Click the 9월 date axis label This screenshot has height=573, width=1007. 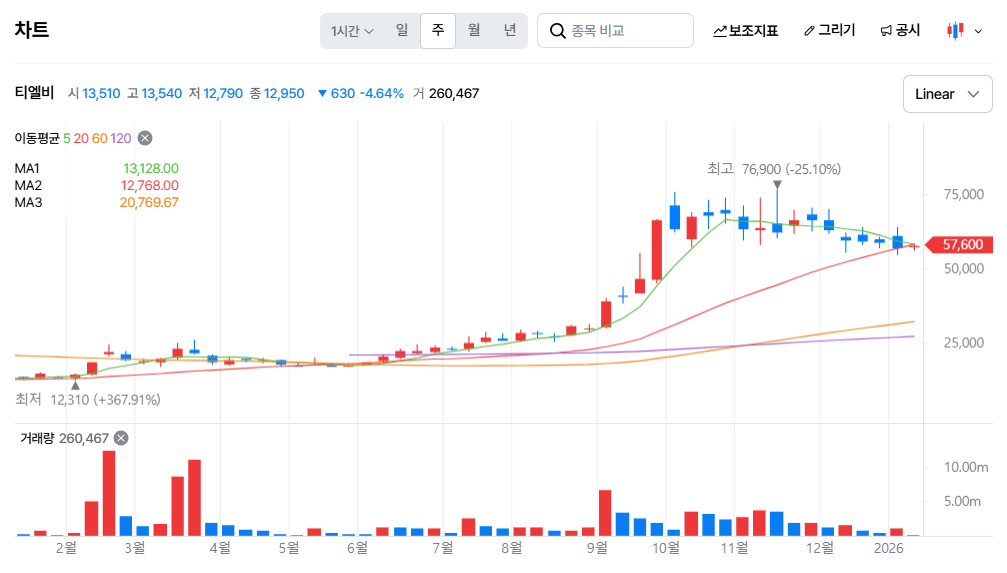click(x=597, y=548)
